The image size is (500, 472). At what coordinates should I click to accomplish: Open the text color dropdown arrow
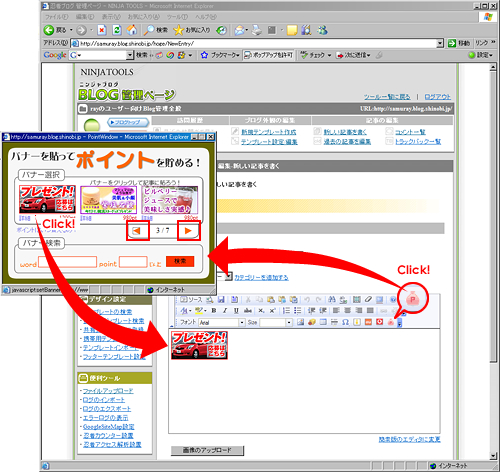(x=190, y=311)
